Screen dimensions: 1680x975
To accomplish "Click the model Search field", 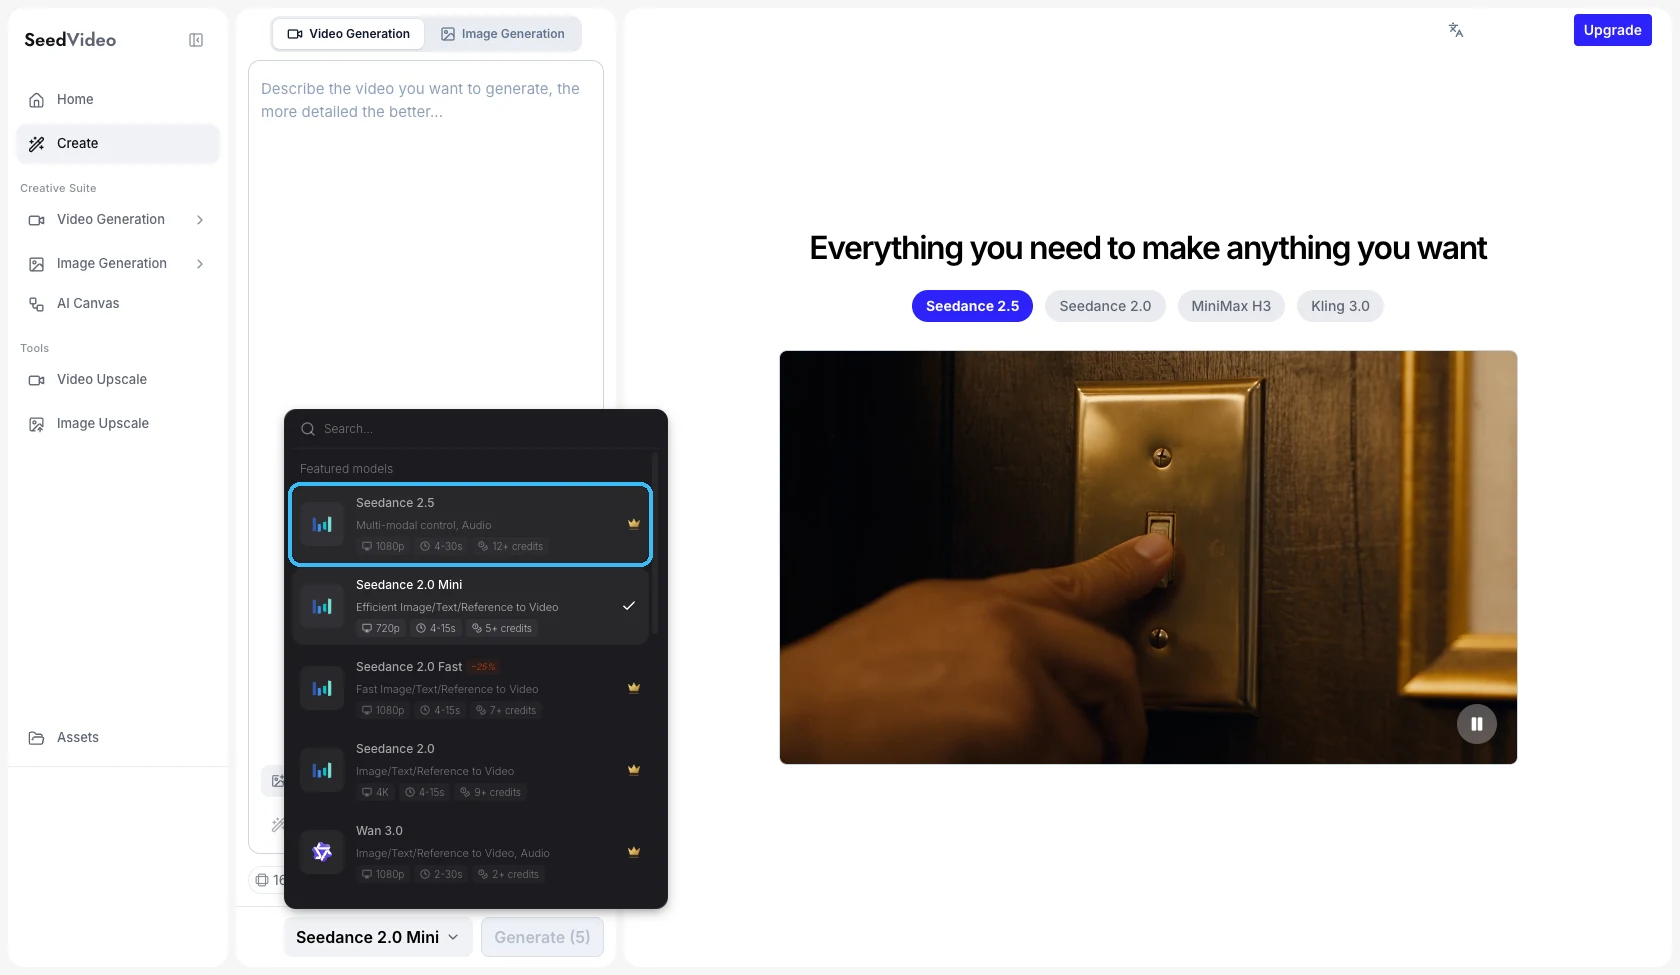I will tap(476, 429).
